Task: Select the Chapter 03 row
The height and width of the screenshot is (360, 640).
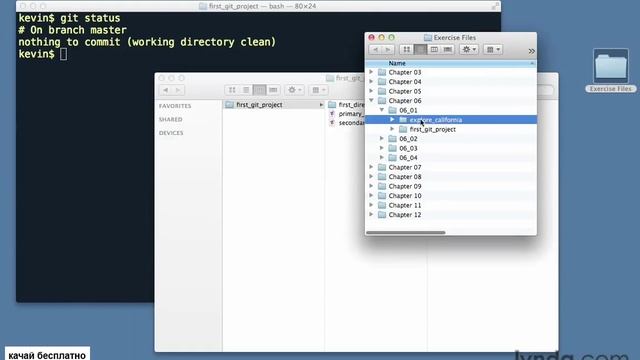Action: pos(451,72)
